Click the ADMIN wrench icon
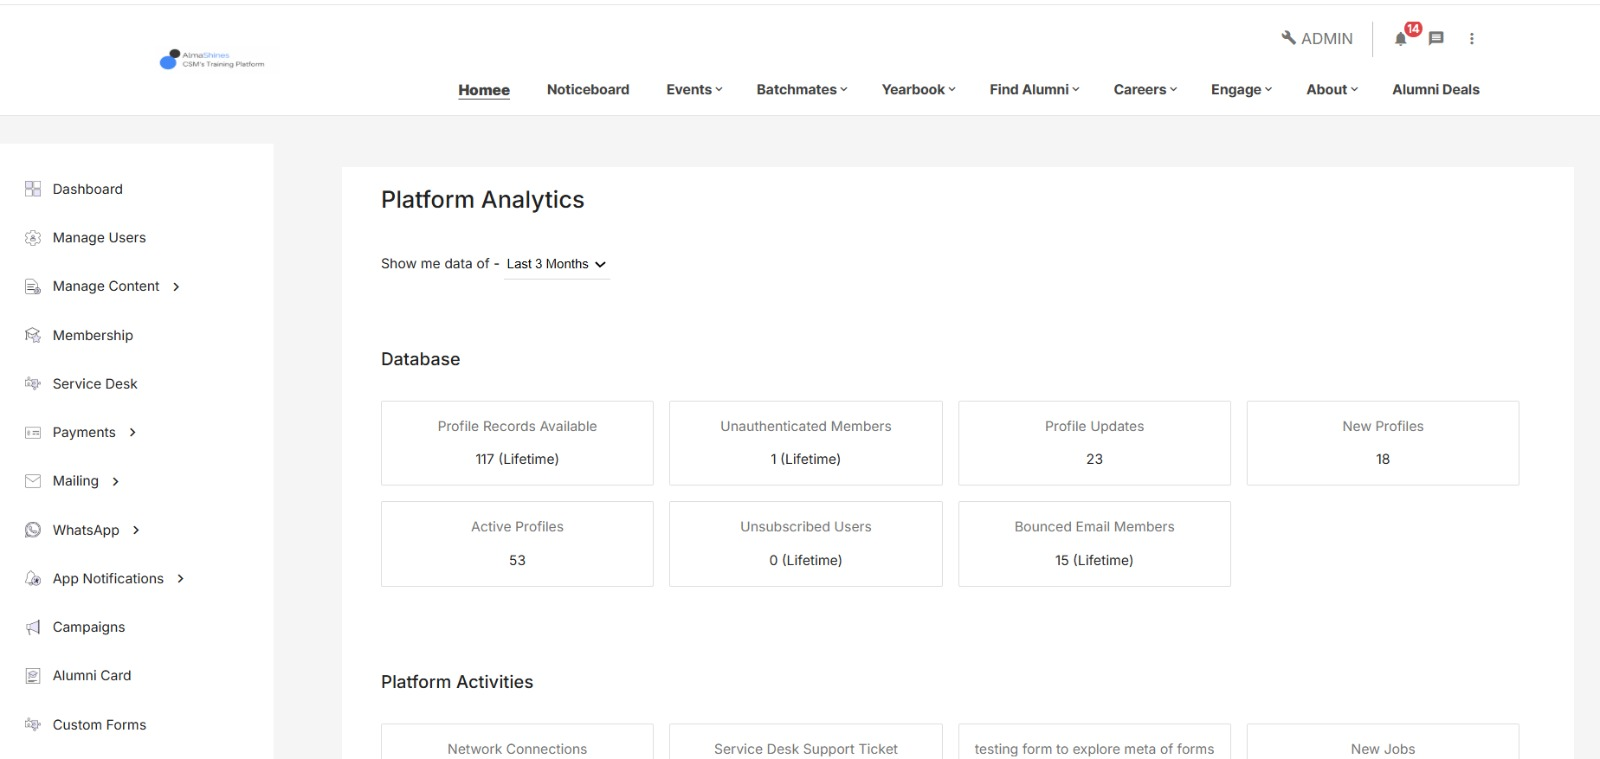 pyautogui.click(x=1289, y=37)
